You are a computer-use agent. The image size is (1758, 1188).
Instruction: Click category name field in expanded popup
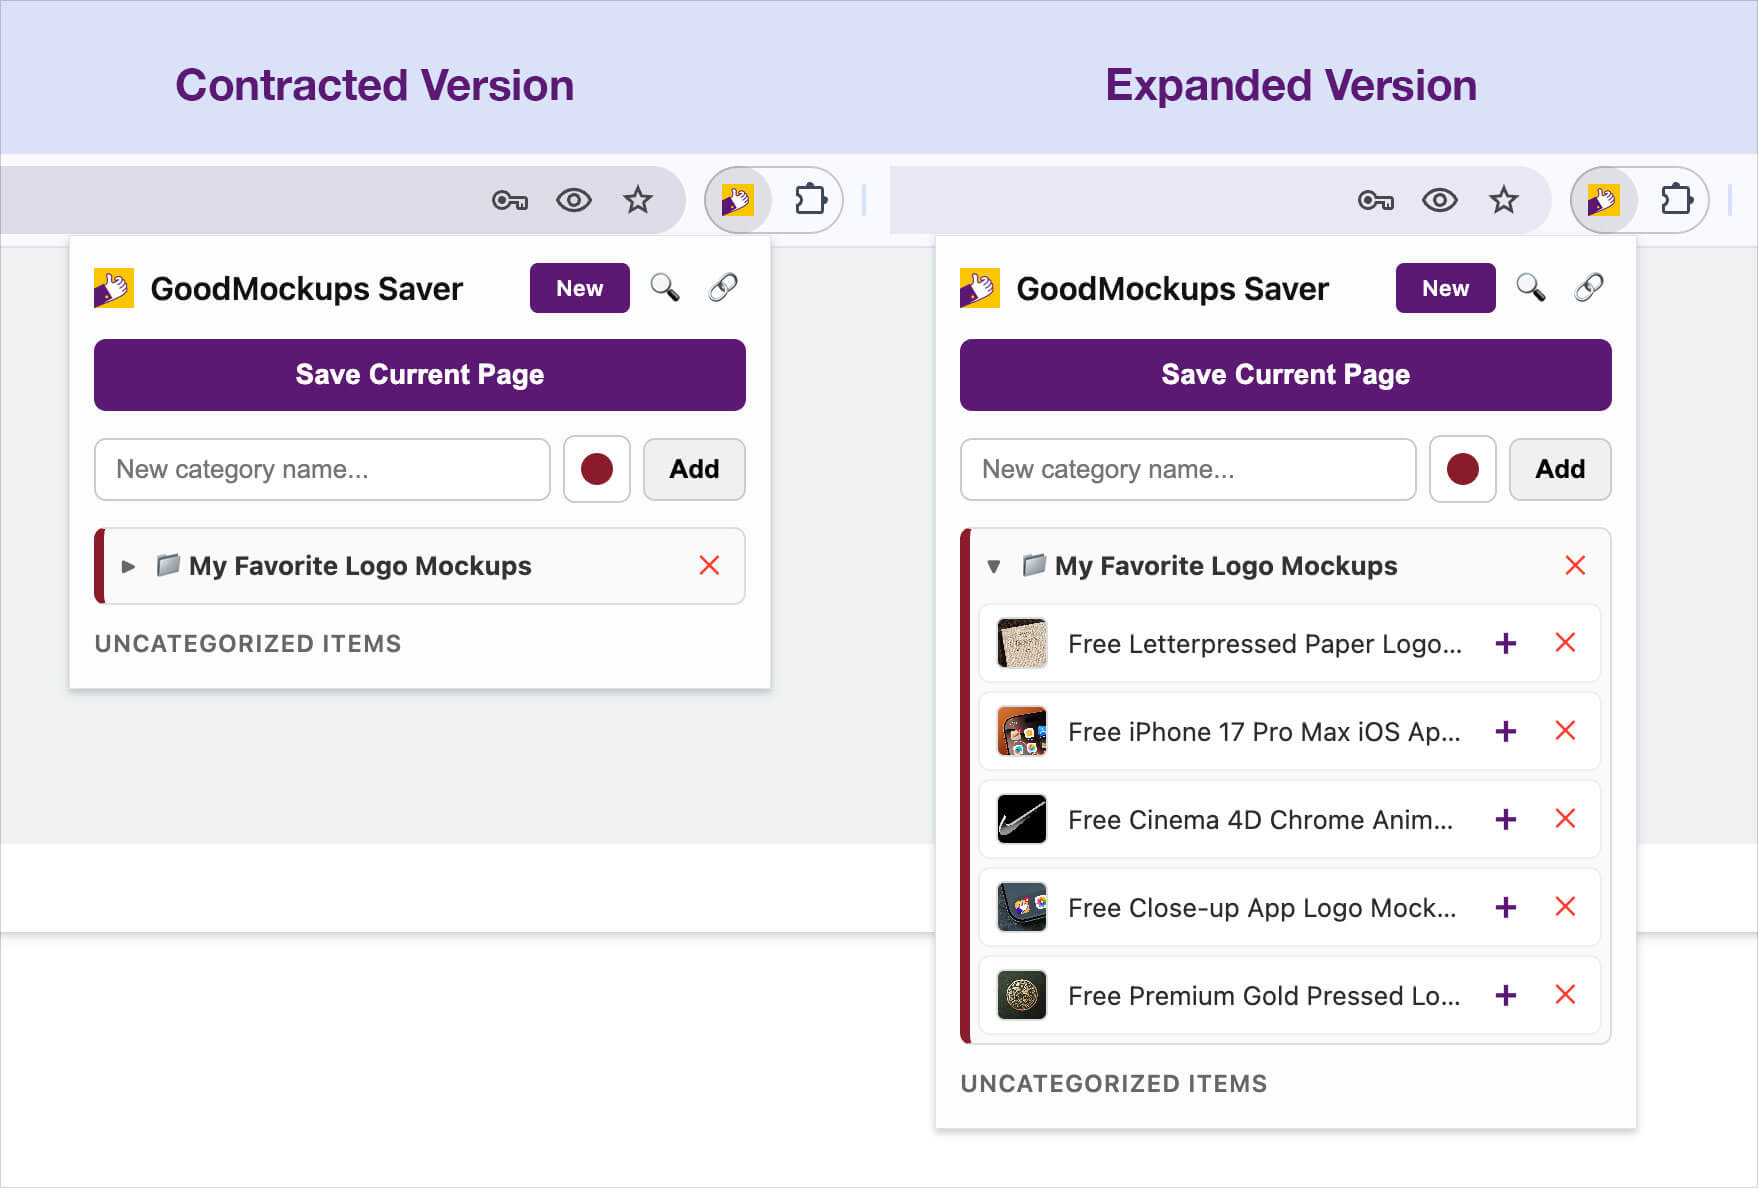[x=1188, y=469]
